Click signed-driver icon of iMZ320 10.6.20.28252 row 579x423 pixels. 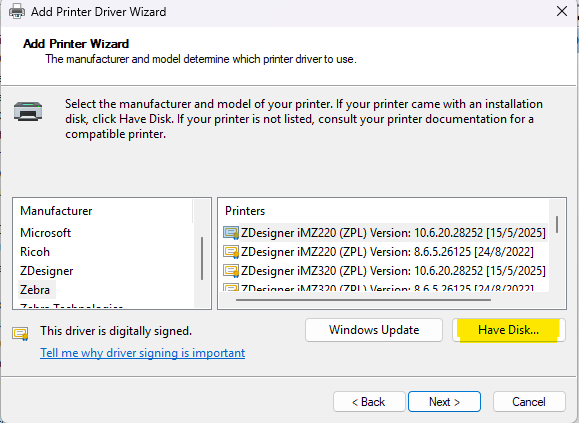[x=231, y=271]
